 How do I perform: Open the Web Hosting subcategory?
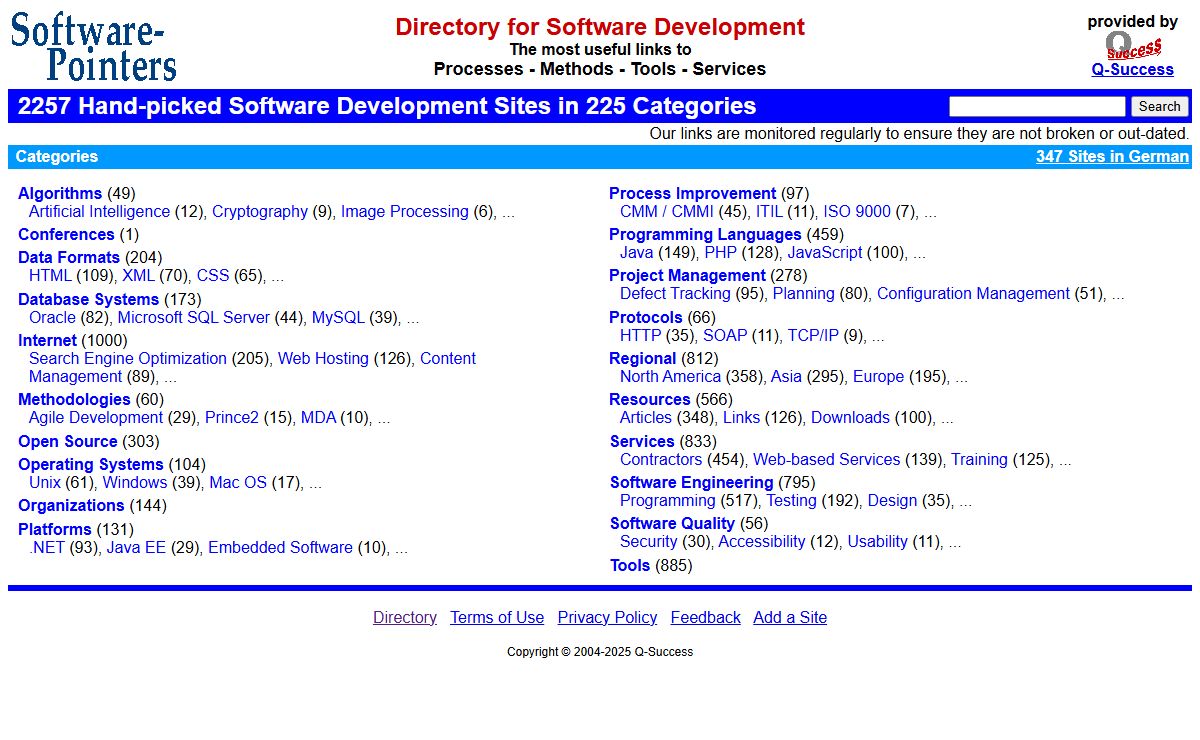pos(323,359)
